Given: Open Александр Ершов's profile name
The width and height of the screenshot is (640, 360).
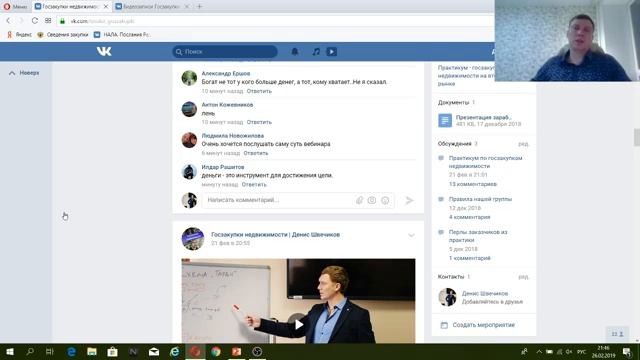Looking at the screenshot, I should pos(226,73).
